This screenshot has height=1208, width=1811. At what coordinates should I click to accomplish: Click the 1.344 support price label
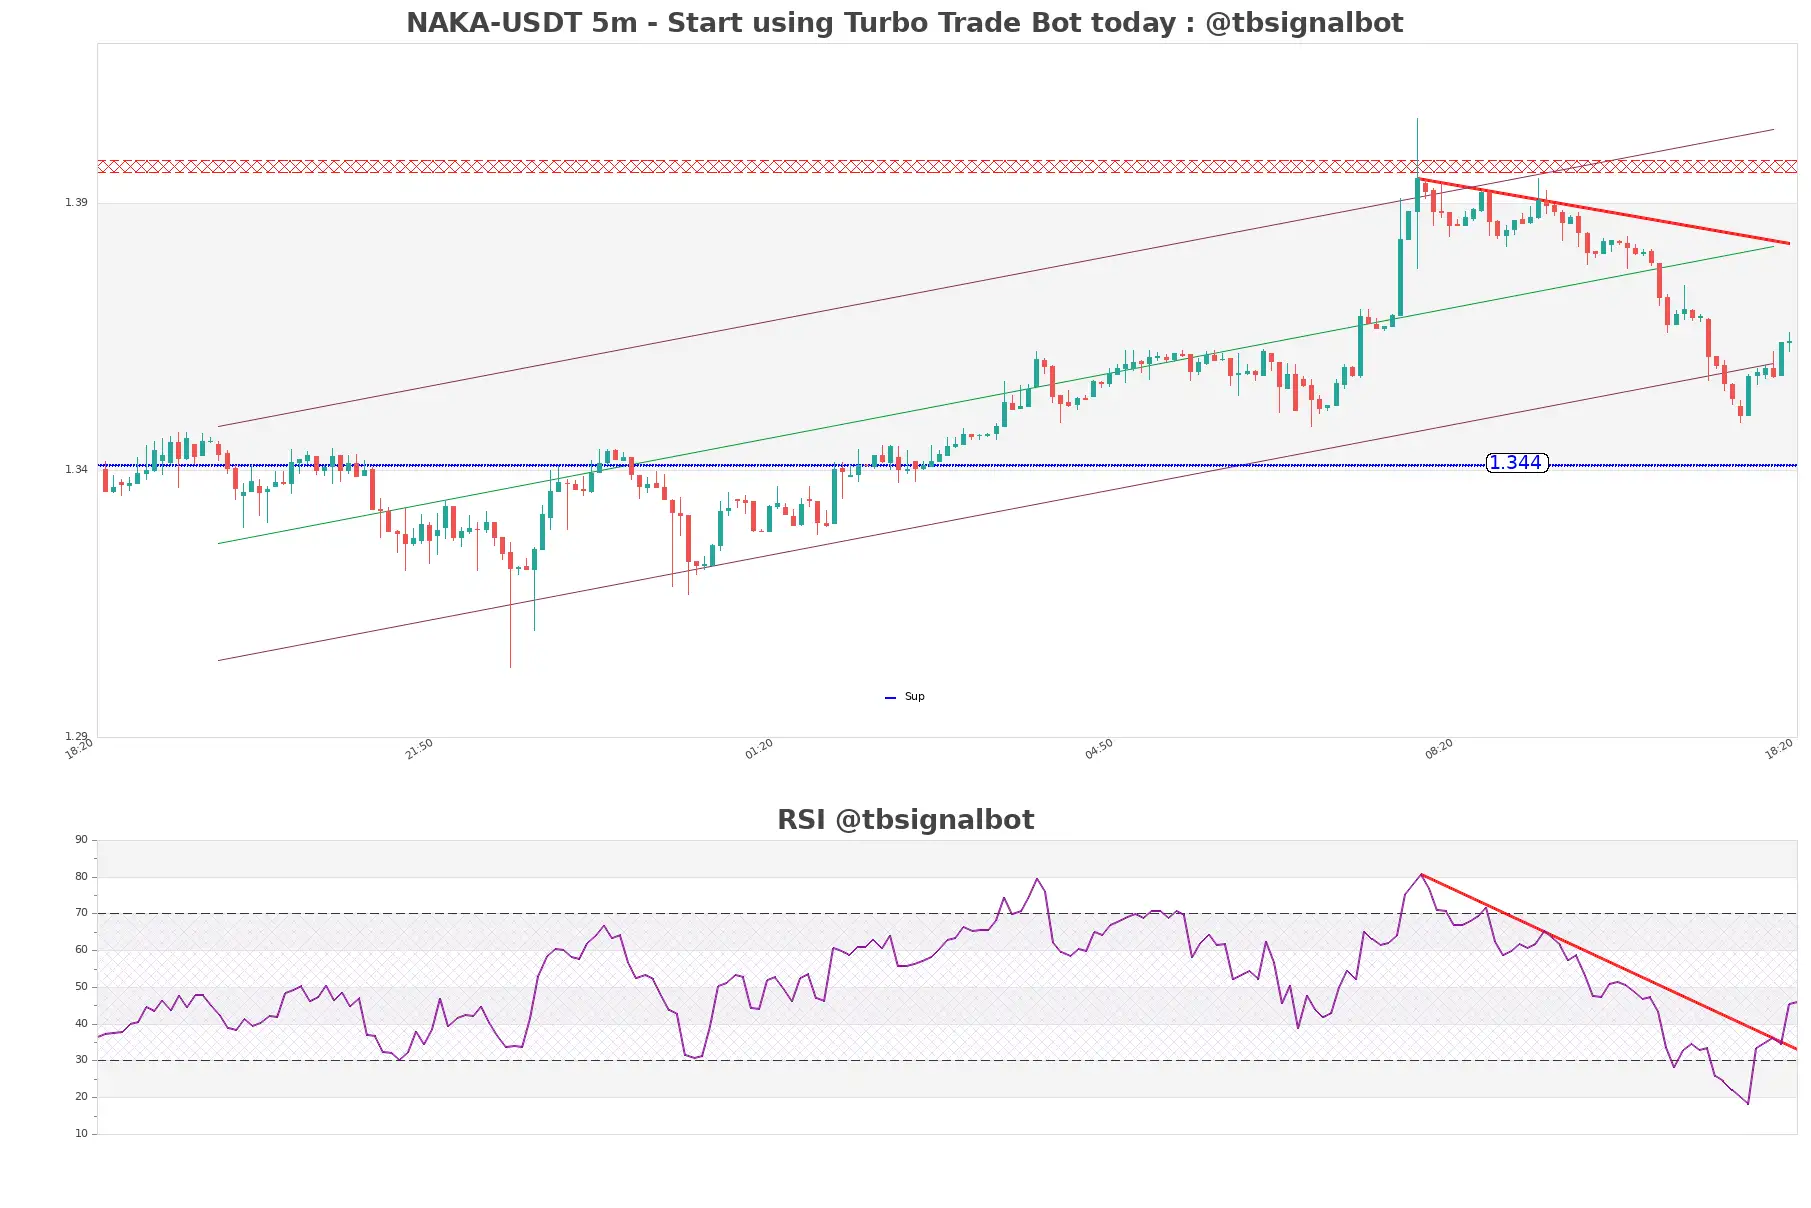pos(1516,463)
